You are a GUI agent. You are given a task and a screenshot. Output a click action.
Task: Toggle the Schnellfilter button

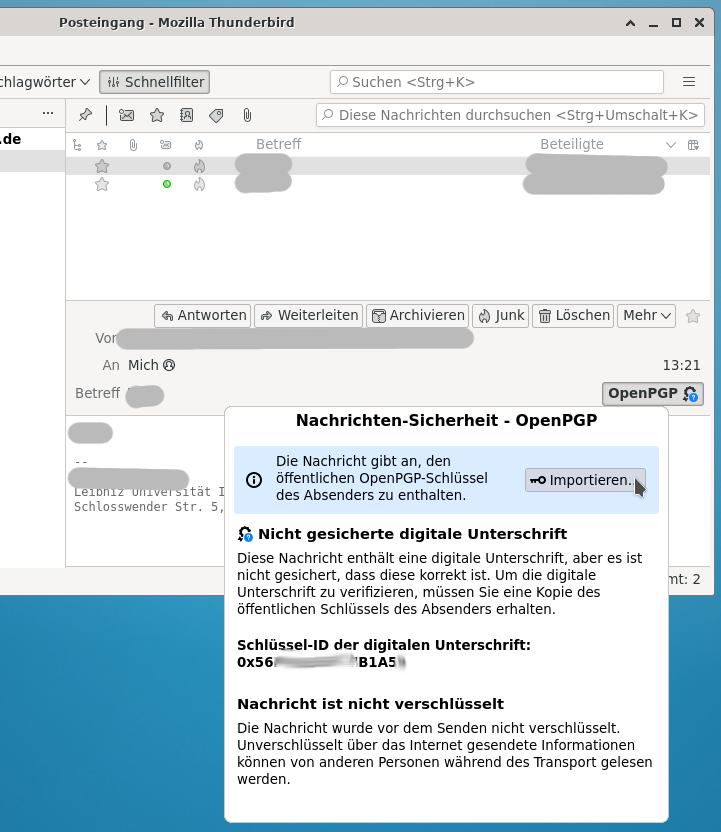pos(154,82)
